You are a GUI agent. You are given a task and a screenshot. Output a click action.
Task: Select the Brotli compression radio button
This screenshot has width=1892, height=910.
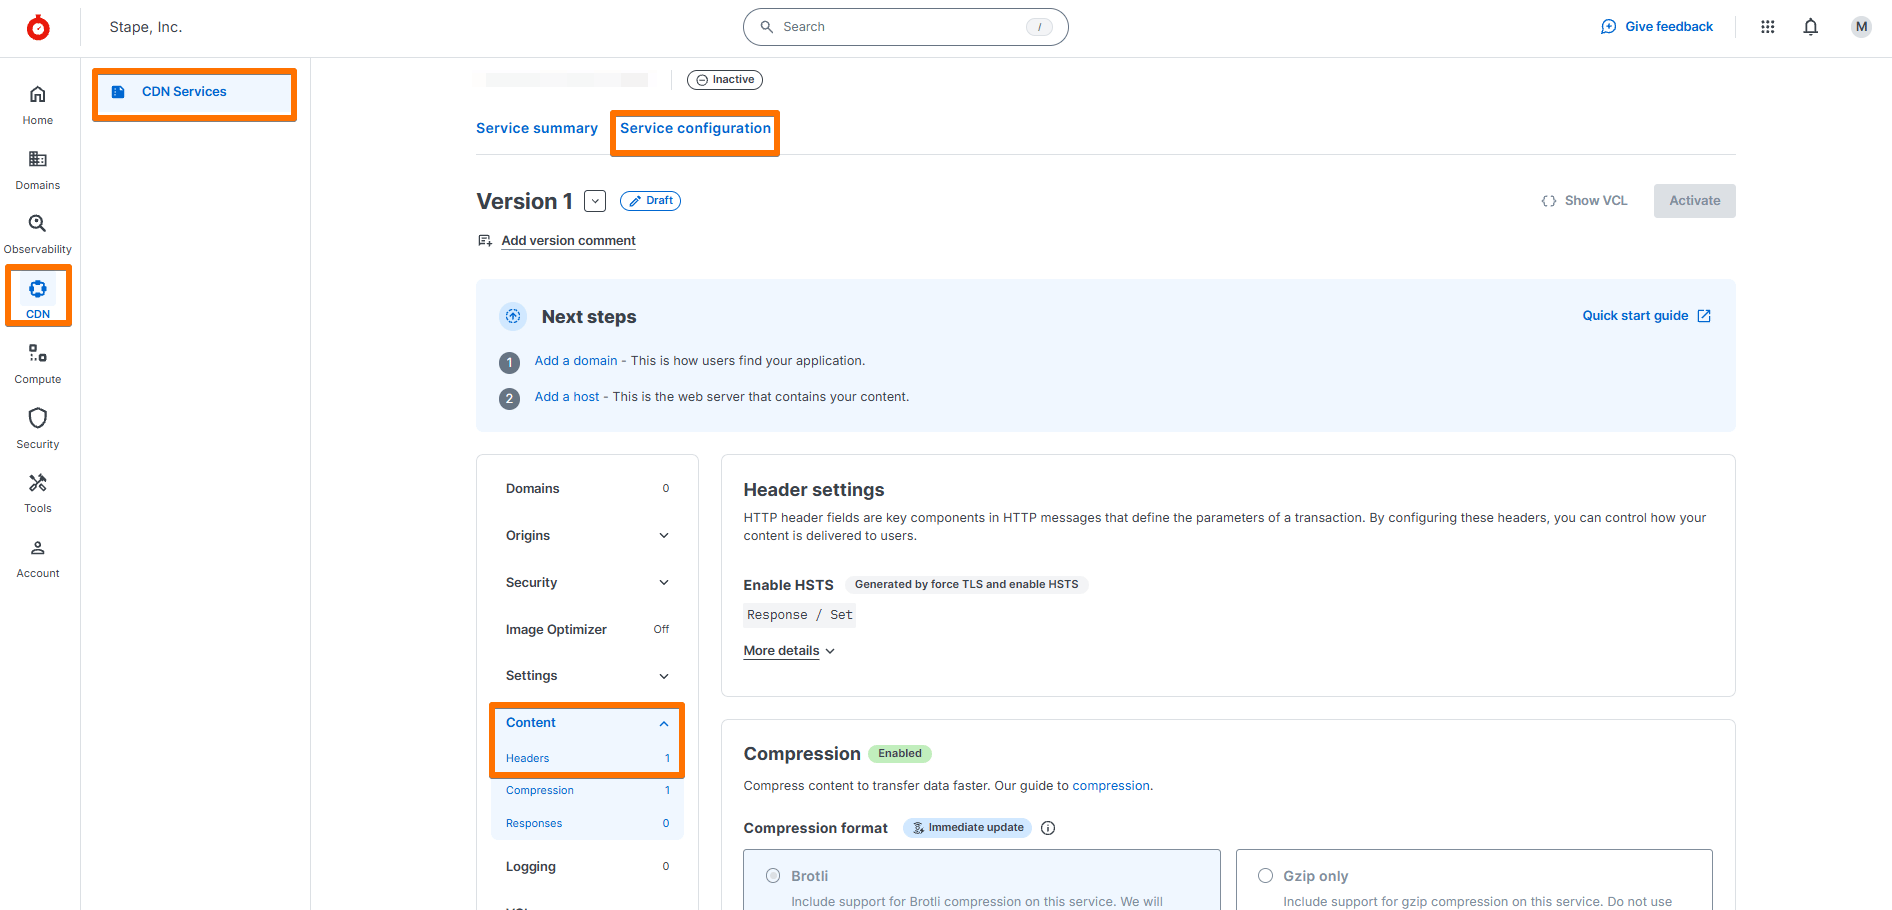[773, 876]
